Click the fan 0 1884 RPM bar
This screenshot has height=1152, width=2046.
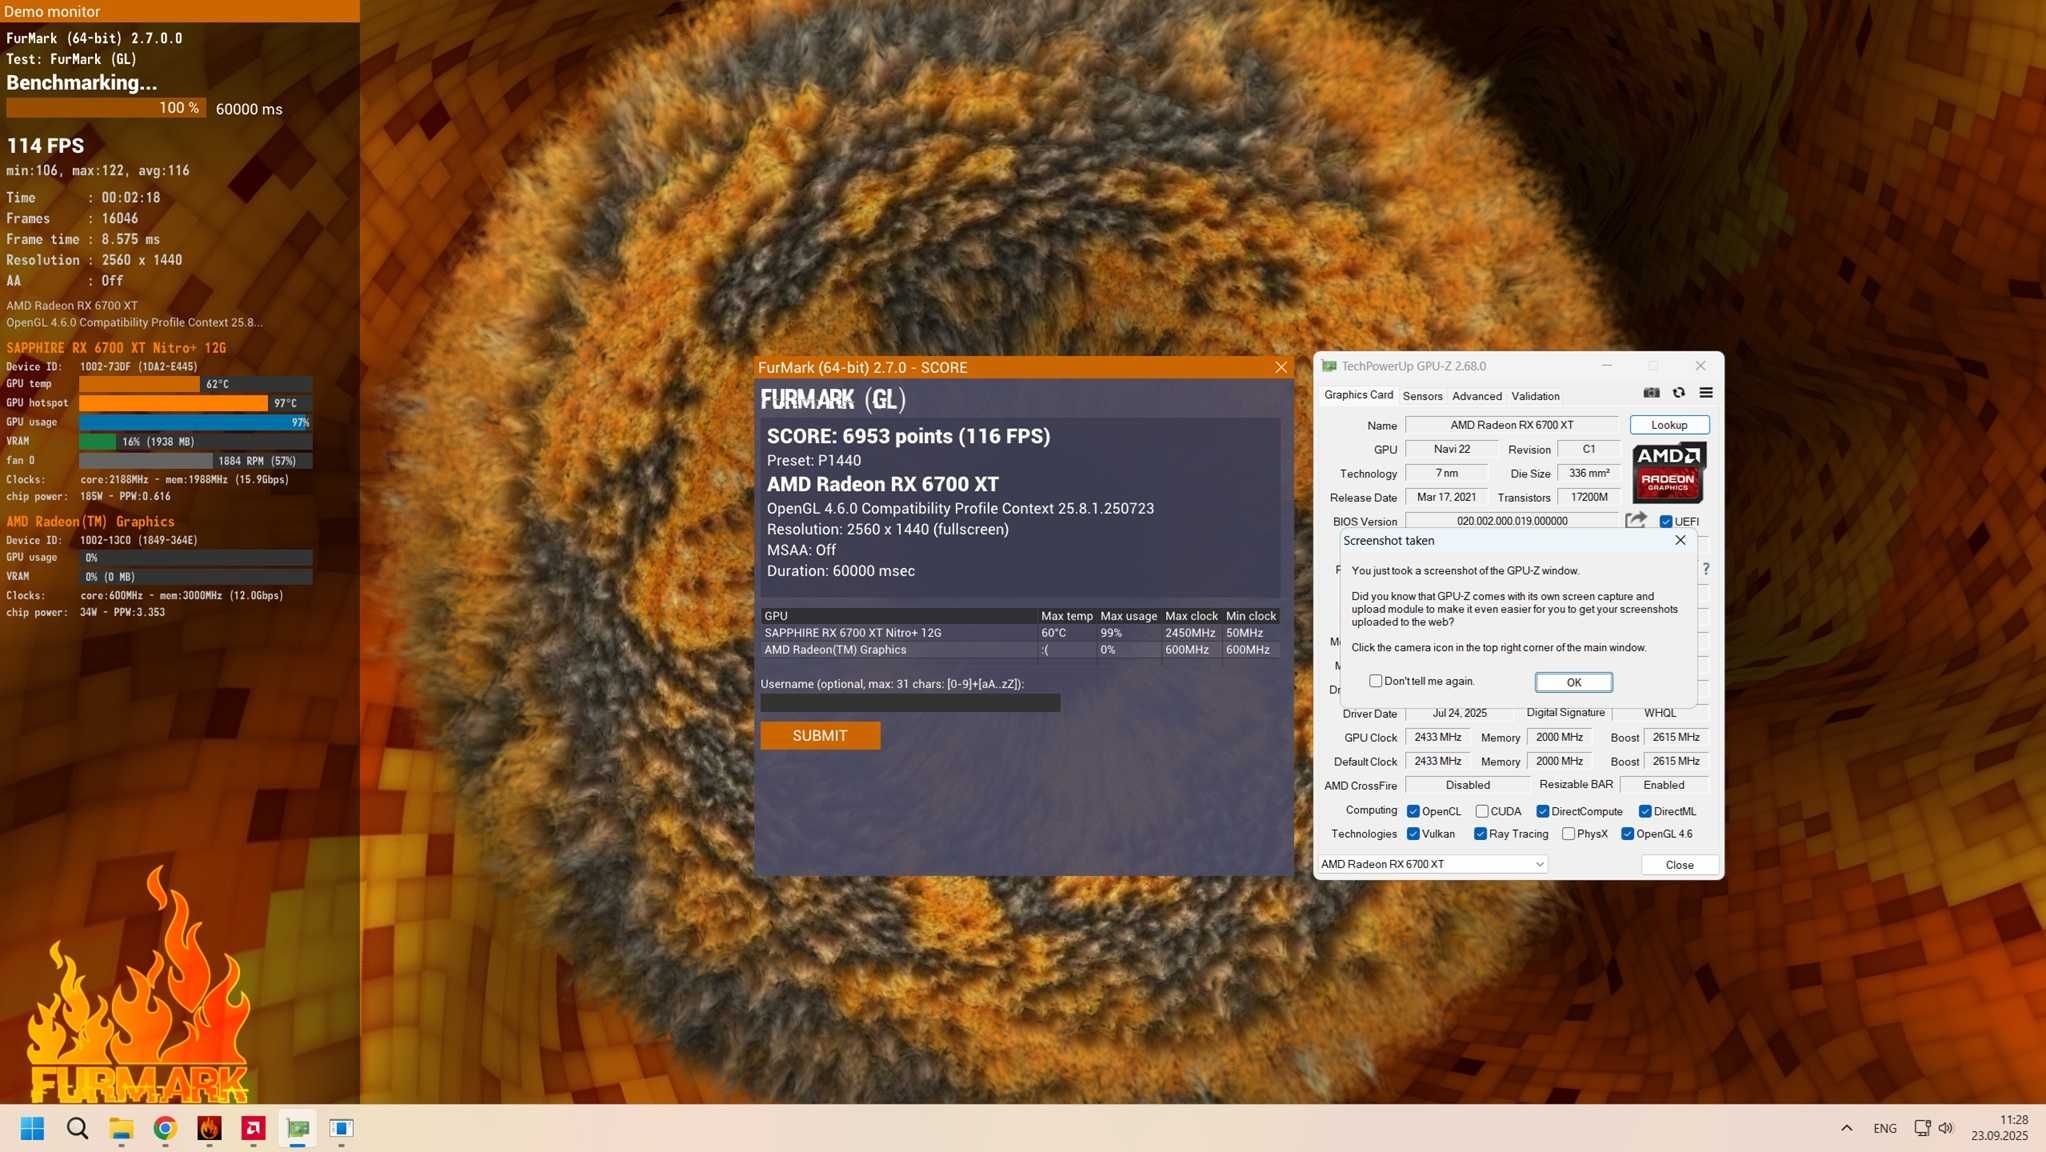coord(196,460)
